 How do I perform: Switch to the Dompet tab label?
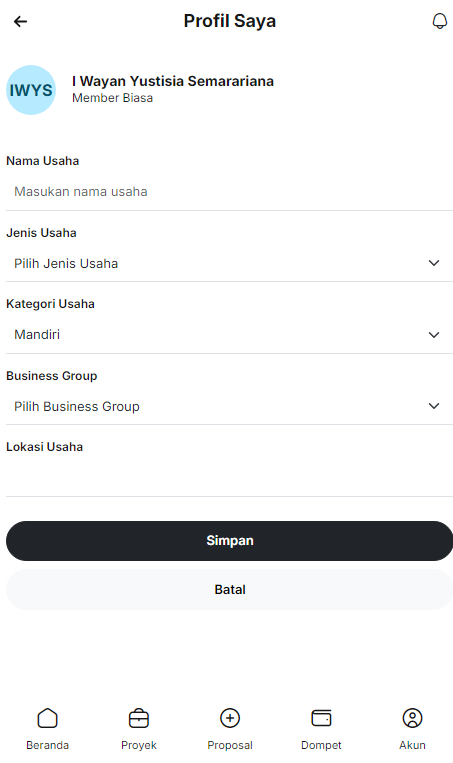pyautogui.click(x=321, y=745)
